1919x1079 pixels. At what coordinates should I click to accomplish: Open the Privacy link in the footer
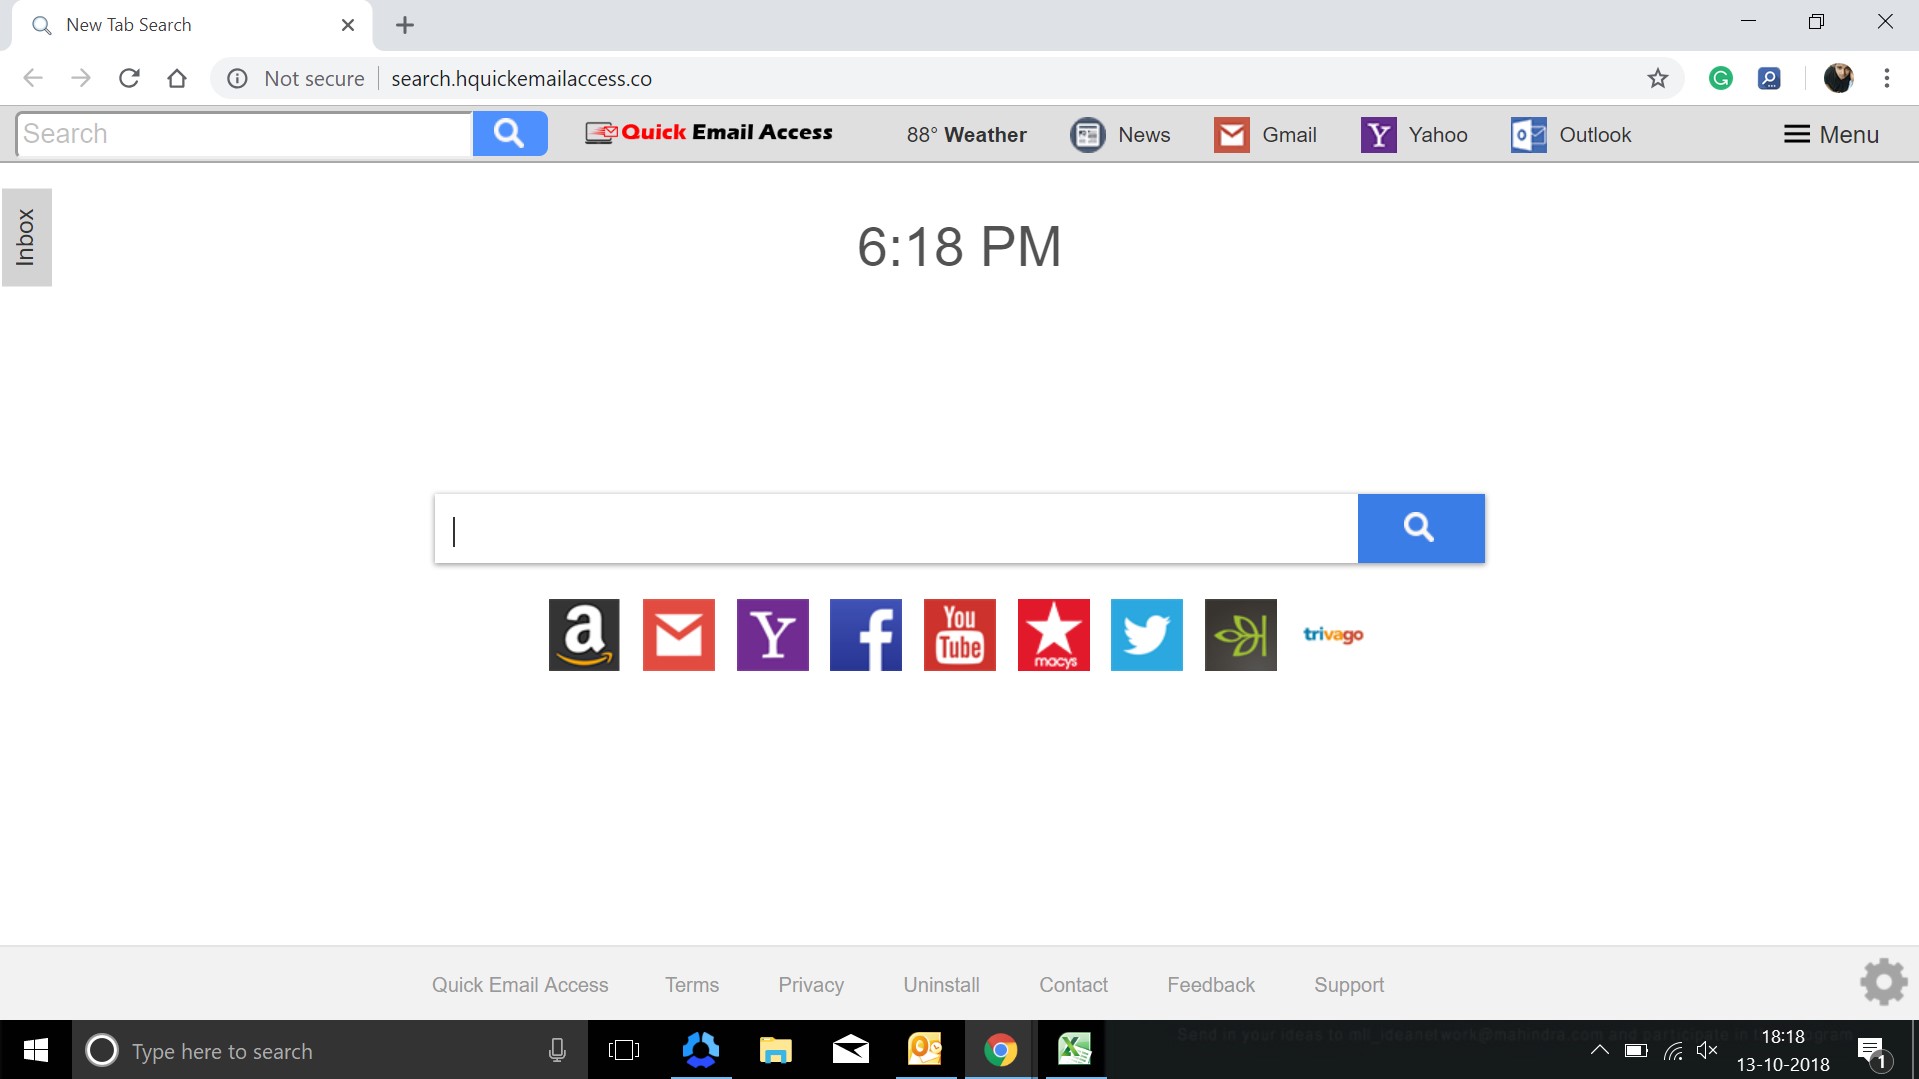point(810,984)
